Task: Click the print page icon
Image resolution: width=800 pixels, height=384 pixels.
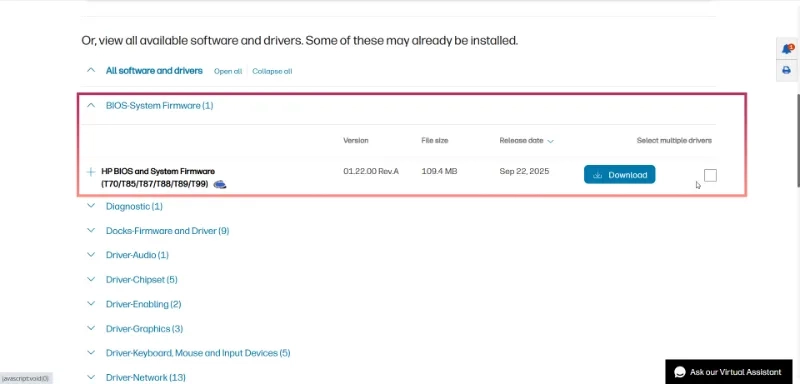Action: coord(786,70)
